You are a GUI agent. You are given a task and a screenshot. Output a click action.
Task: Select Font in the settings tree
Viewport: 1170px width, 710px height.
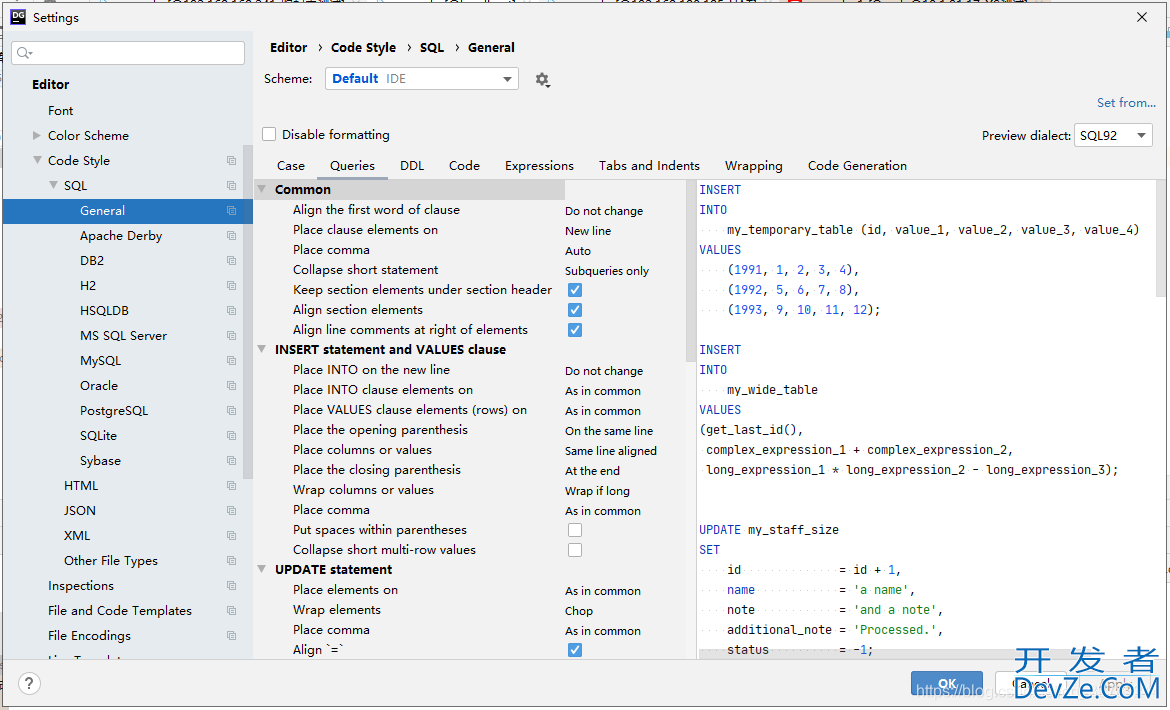60,110
